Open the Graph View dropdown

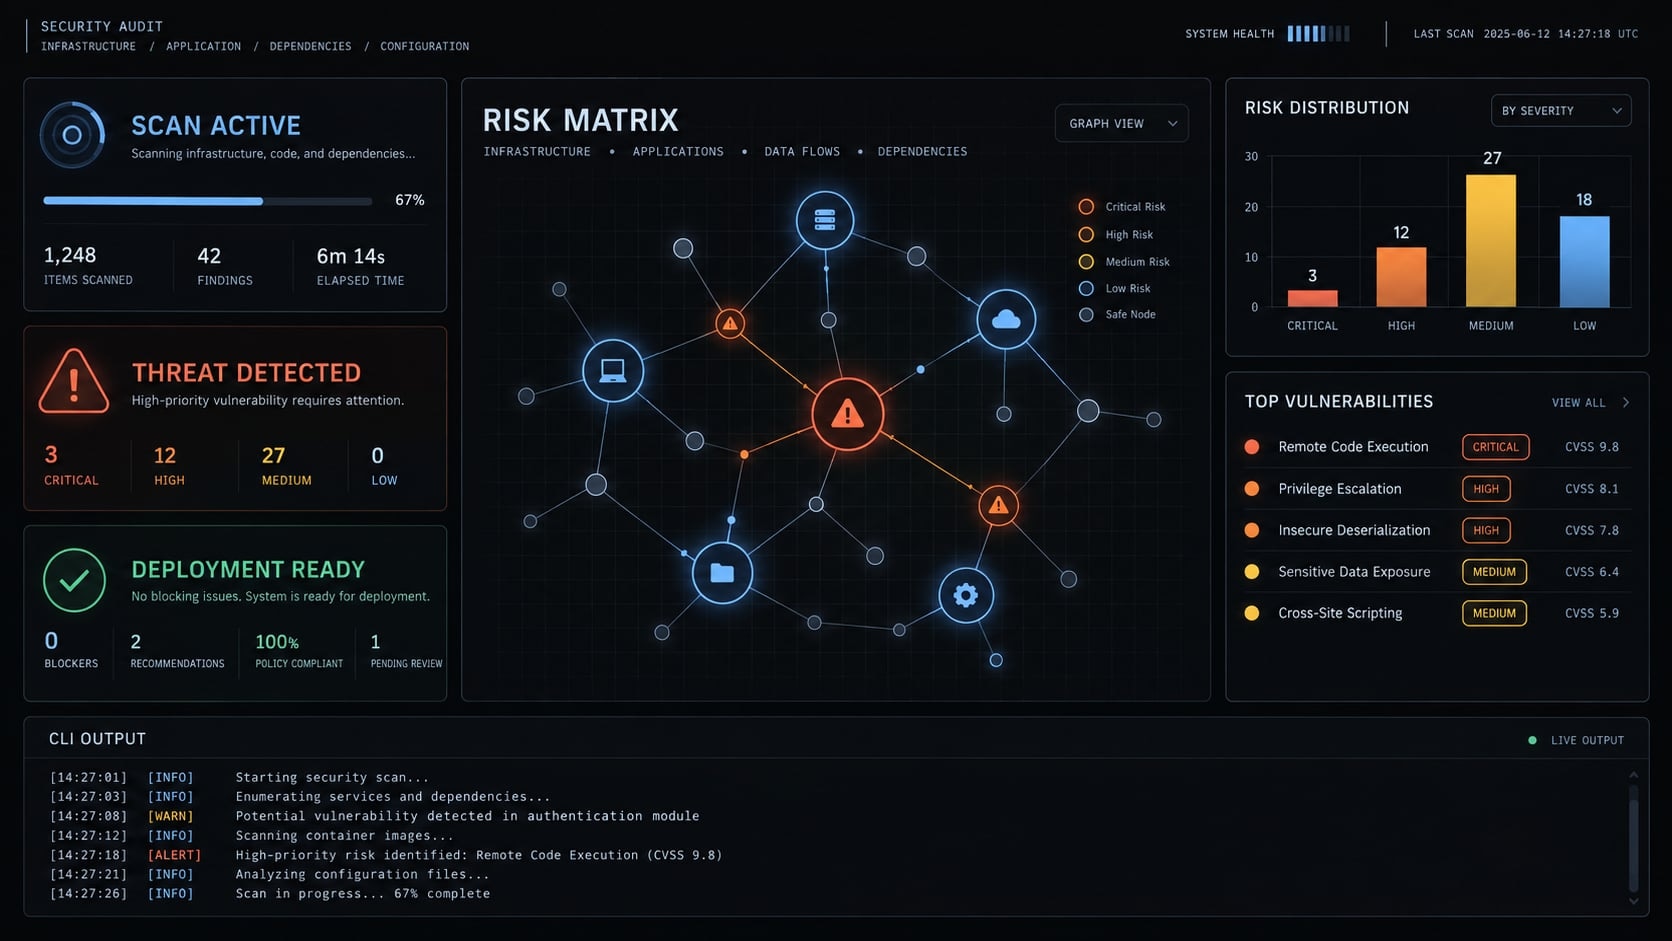(1121, 124)
